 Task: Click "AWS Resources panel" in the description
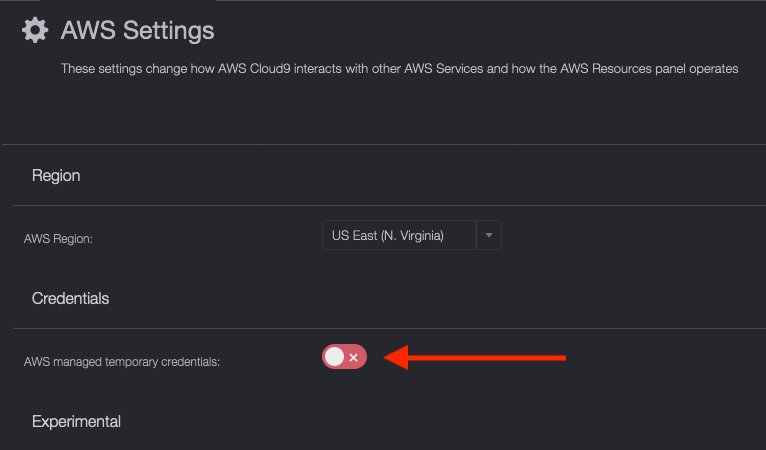click(623, 68)
